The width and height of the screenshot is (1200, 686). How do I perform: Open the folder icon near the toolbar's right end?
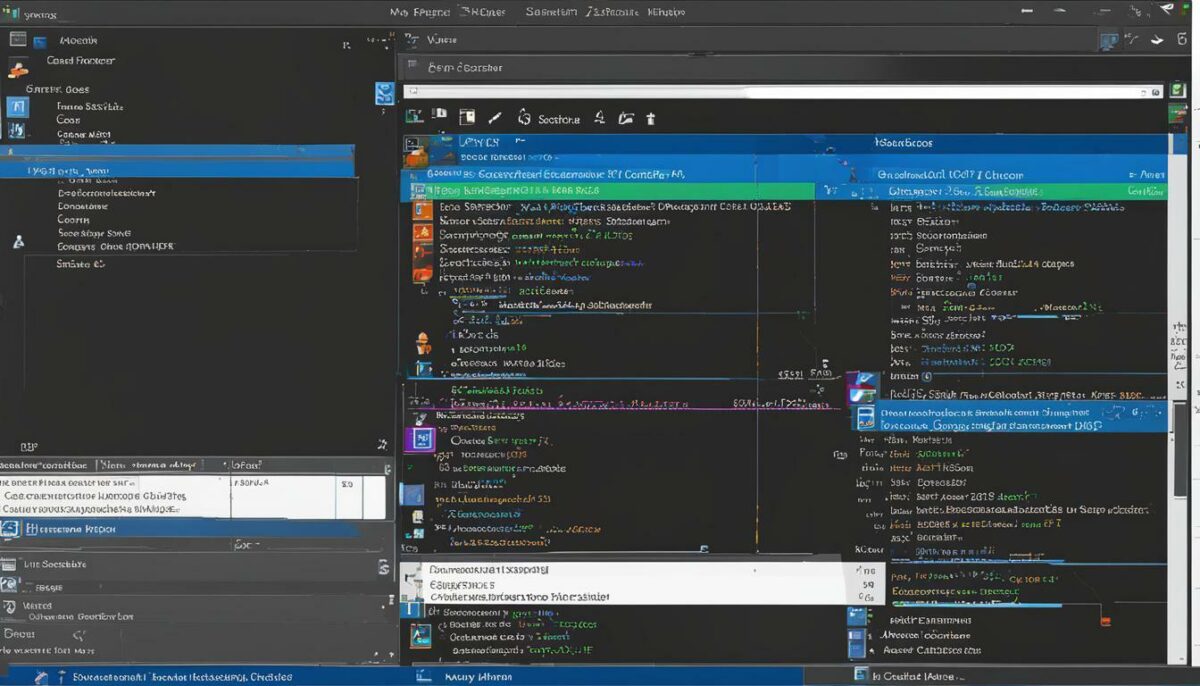[626, 117]
